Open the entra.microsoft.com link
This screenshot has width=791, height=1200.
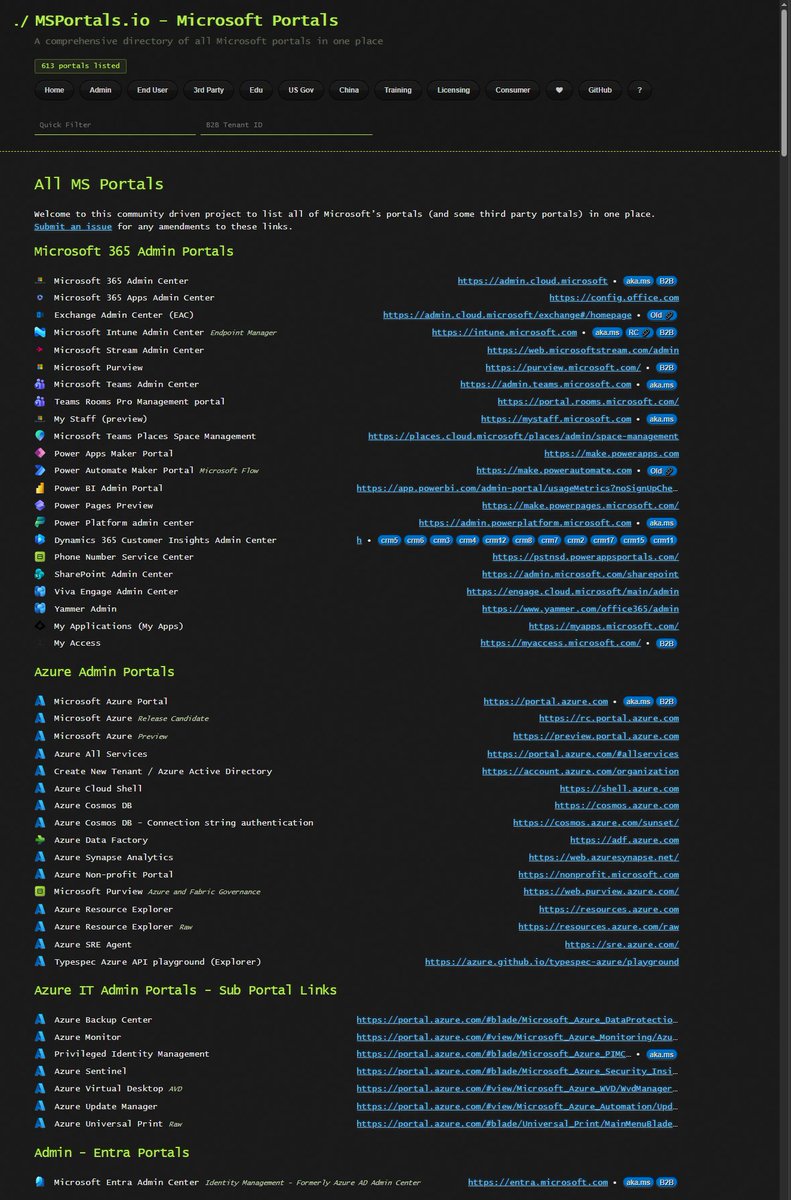pyautogui.click(x=538, y=1182)
